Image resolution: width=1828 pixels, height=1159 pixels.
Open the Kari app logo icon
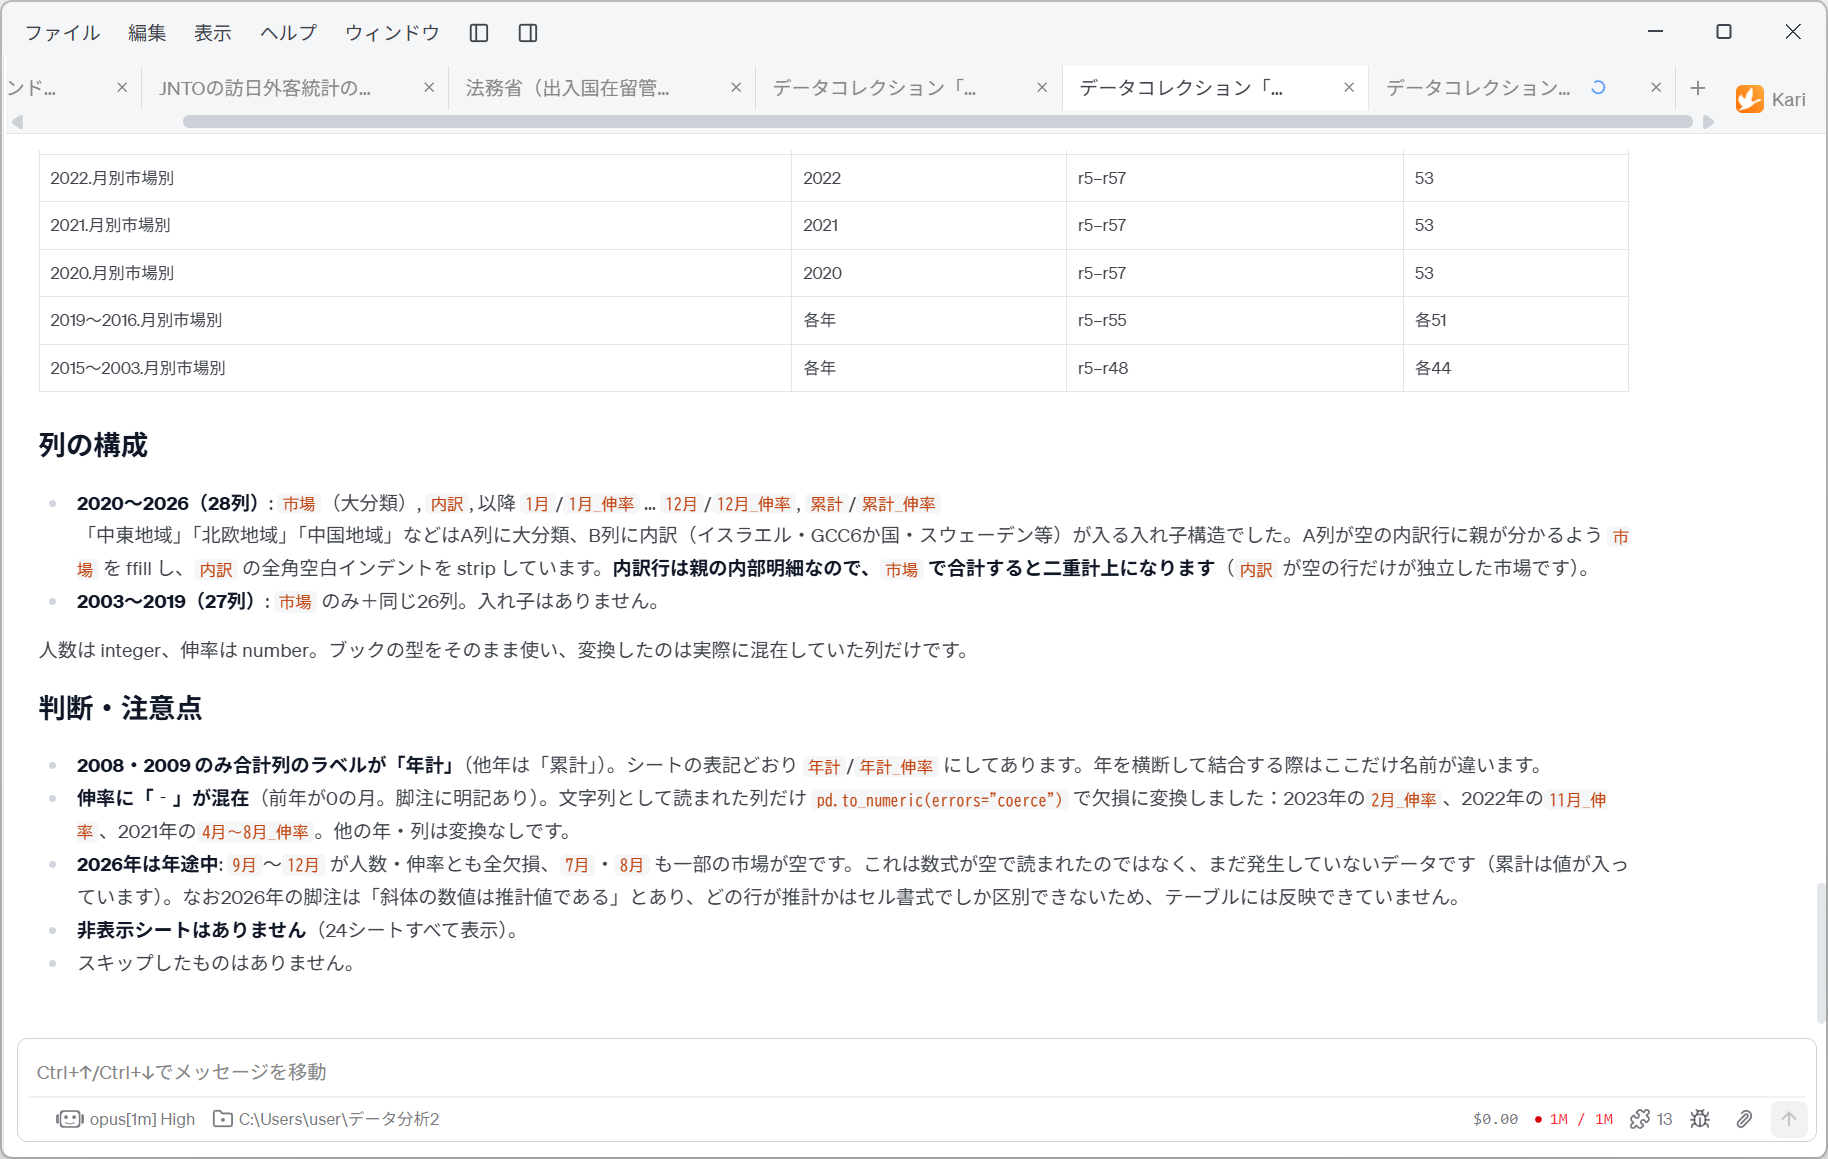(1749, 99)
